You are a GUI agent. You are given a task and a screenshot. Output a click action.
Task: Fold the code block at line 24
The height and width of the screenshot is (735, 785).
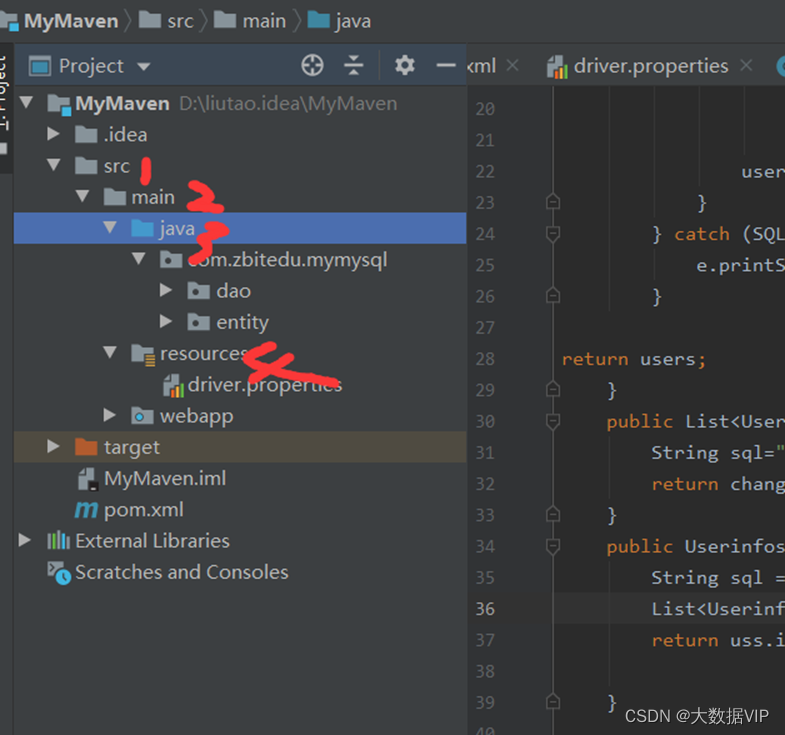click(x=553, y=233)
